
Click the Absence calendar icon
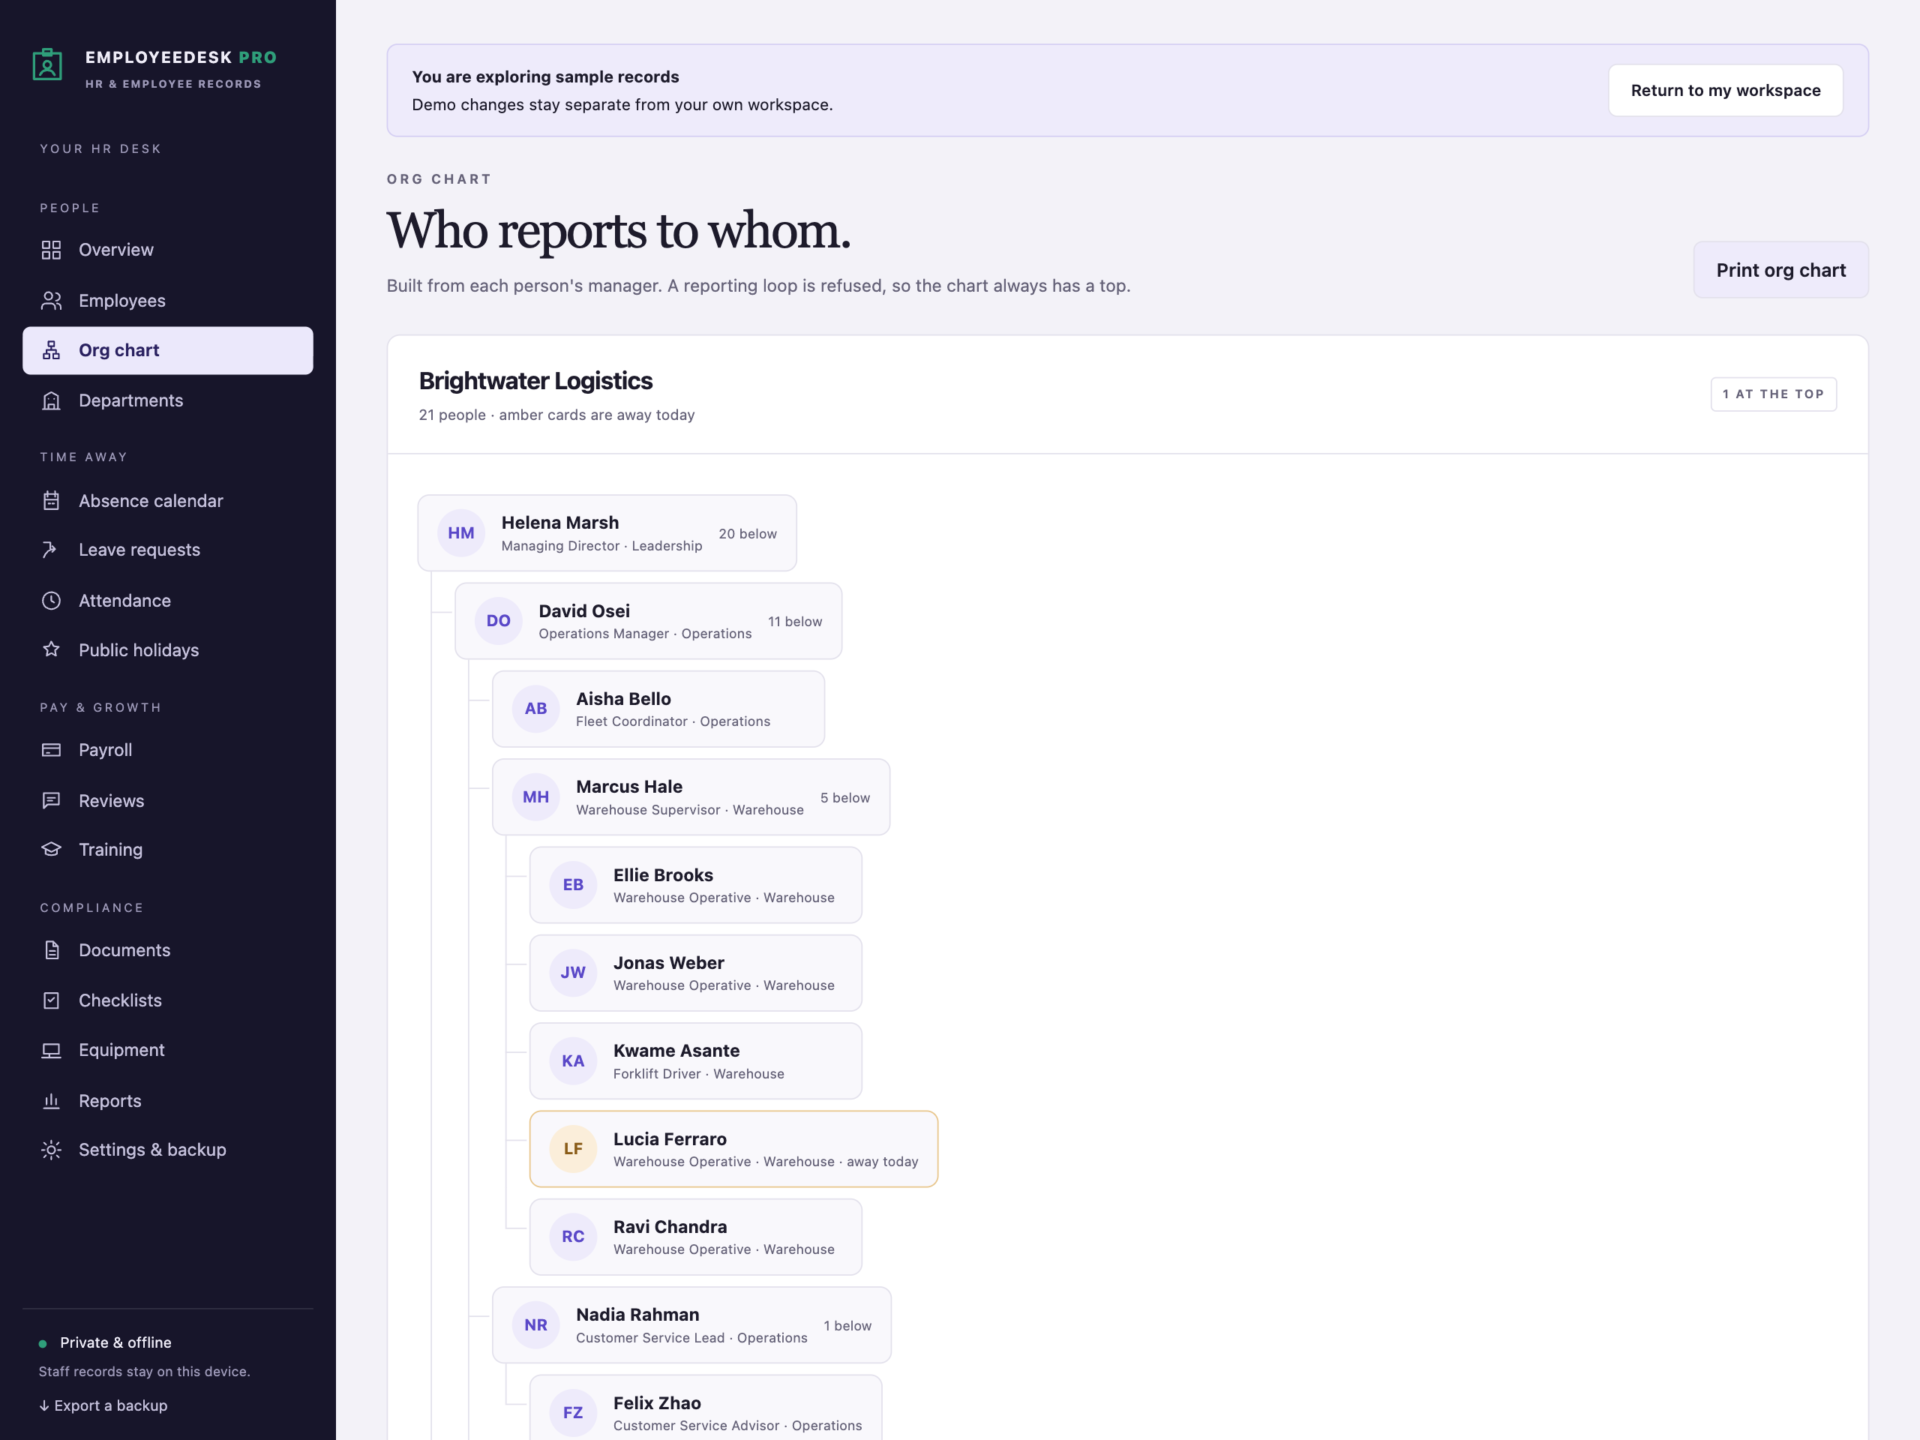click(x=51, y=500)
